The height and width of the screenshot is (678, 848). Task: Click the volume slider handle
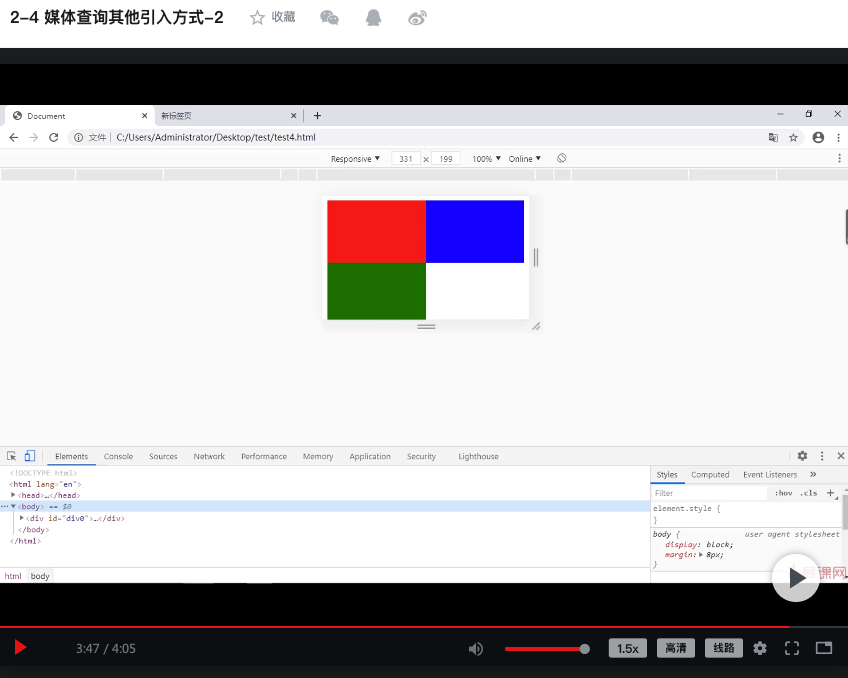coord(585,649)
